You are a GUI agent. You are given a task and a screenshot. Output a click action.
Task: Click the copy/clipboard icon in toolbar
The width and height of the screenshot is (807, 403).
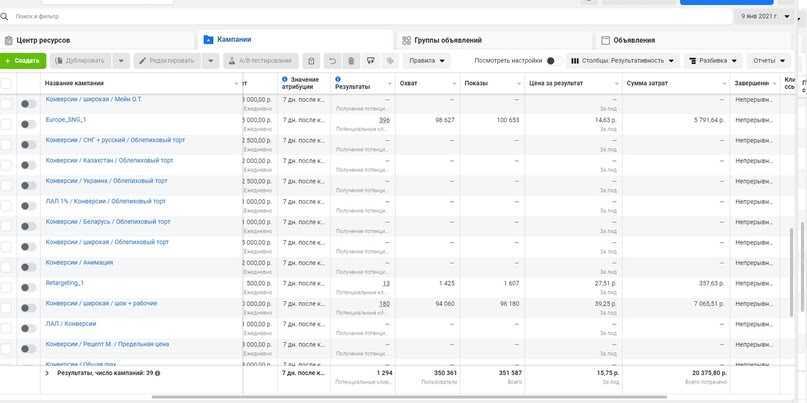(x=312, y=61)
